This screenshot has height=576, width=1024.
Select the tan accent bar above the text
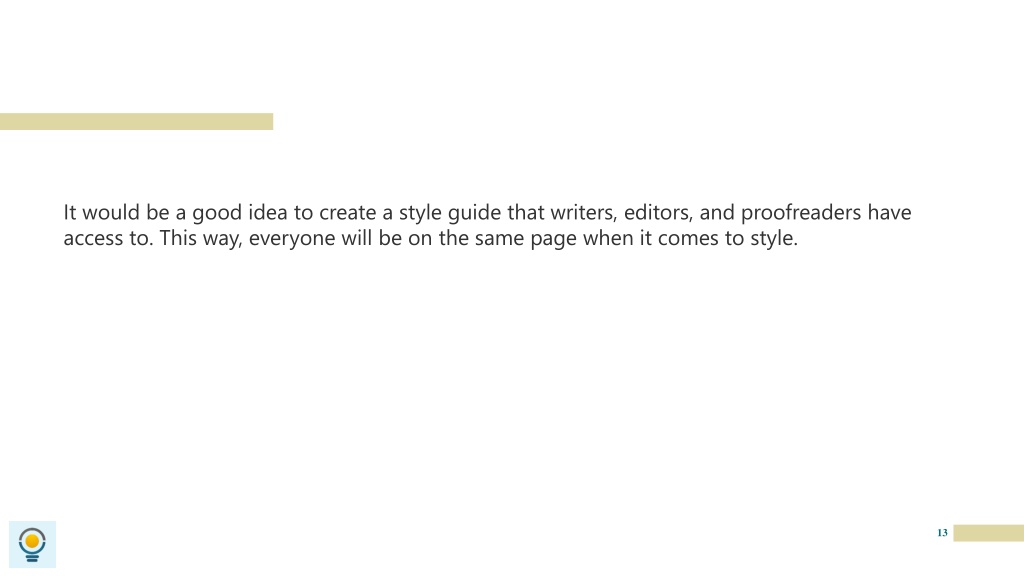click(x=136, y=121)
